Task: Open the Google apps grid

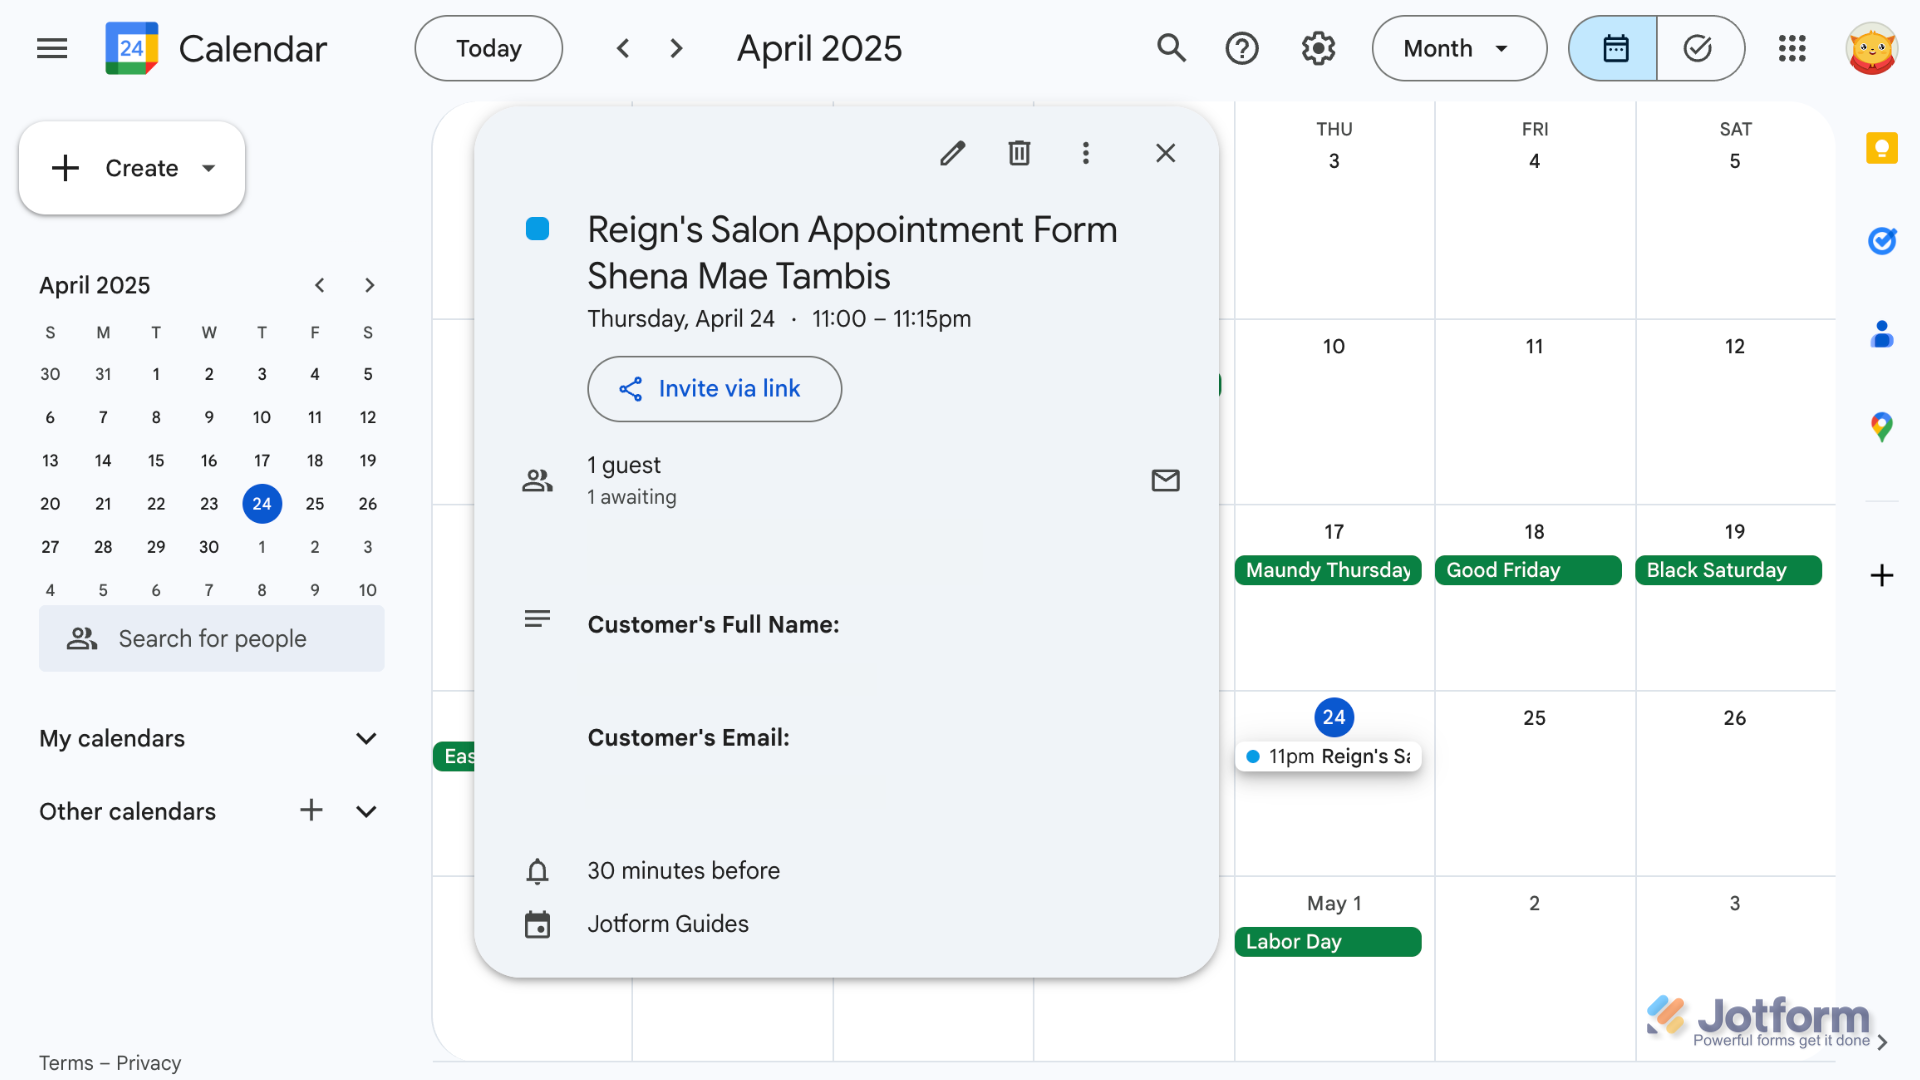Action: coord(1791,48)
